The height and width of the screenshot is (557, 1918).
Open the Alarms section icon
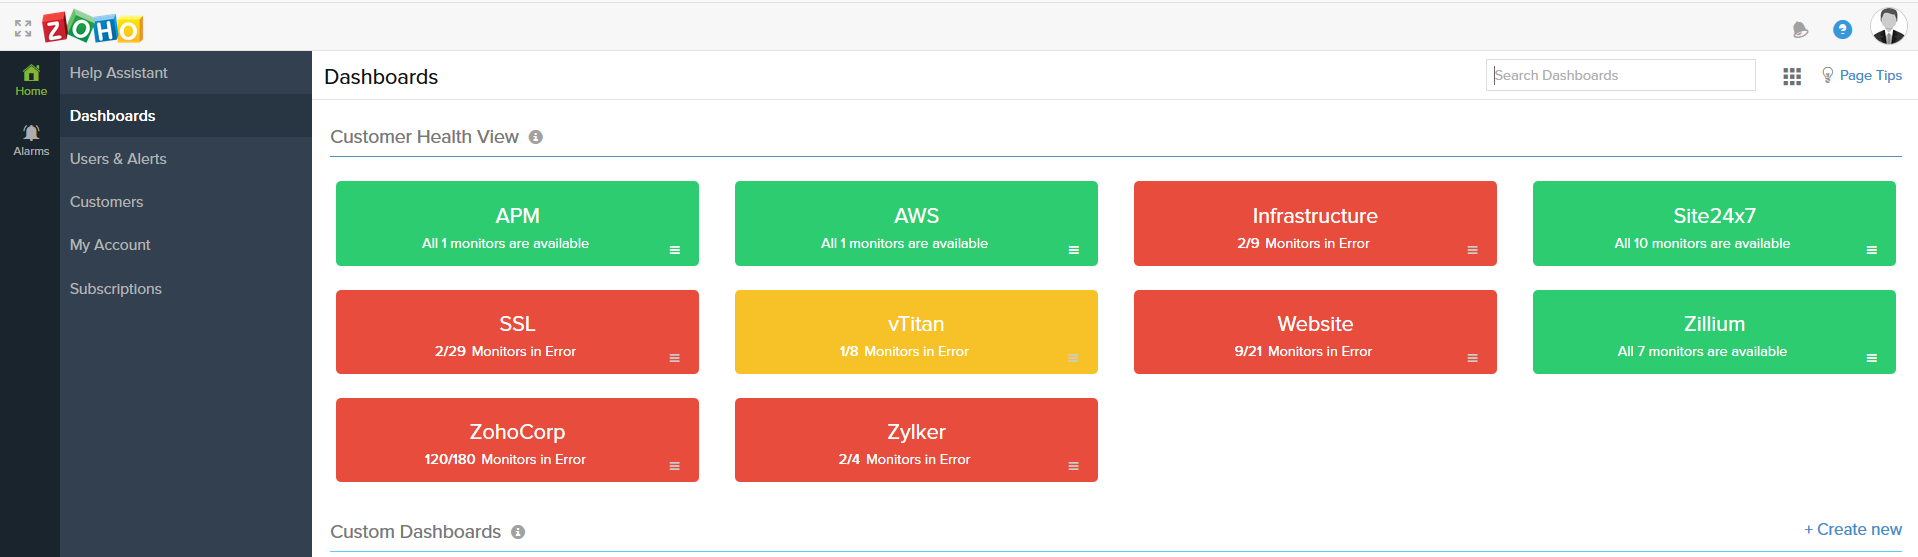click(31, 140)
